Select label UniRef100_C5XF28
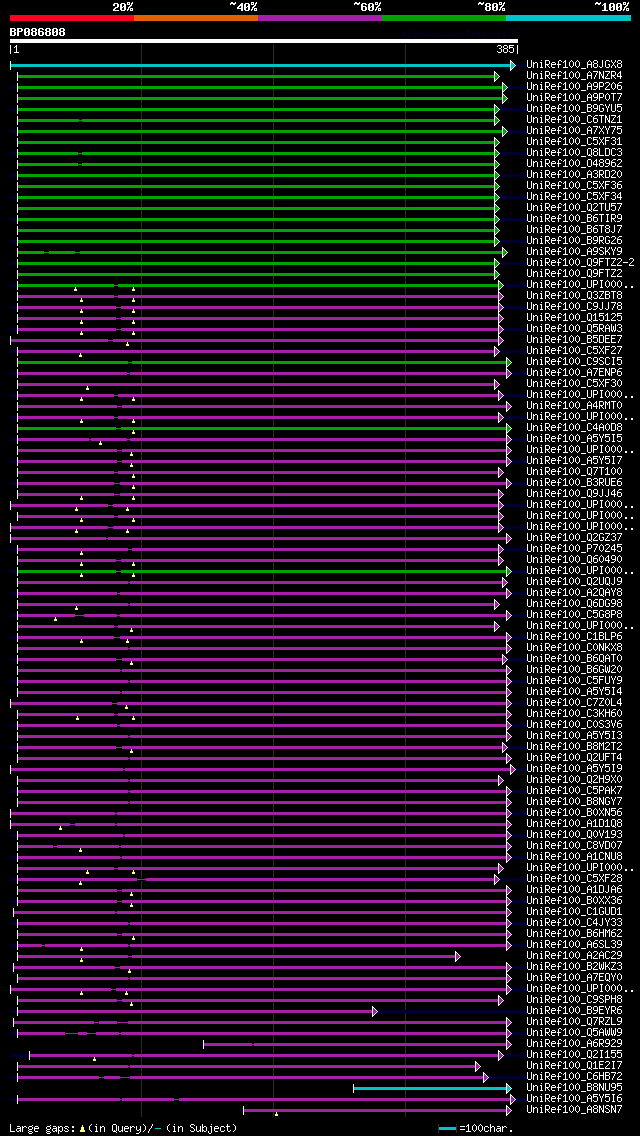Viewport: 640px width, 1136px height. click(574, 879)
